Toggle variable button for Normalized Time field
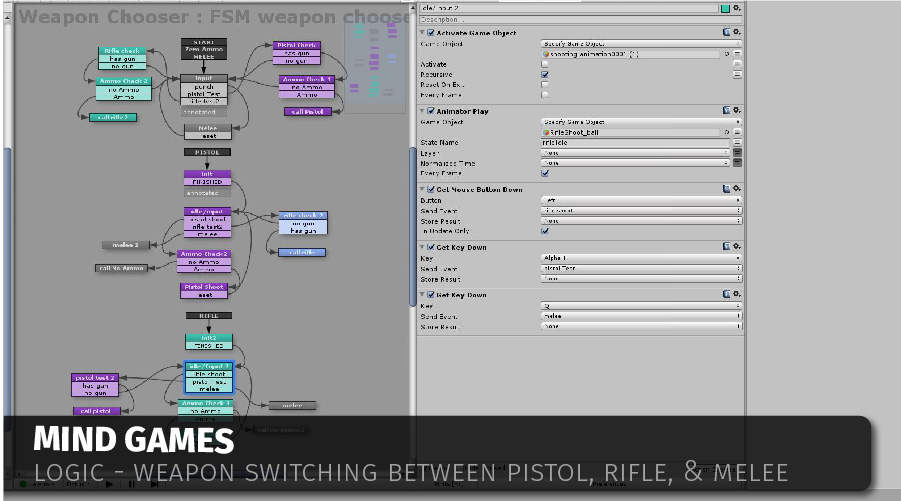 click(x=737, y=163)
